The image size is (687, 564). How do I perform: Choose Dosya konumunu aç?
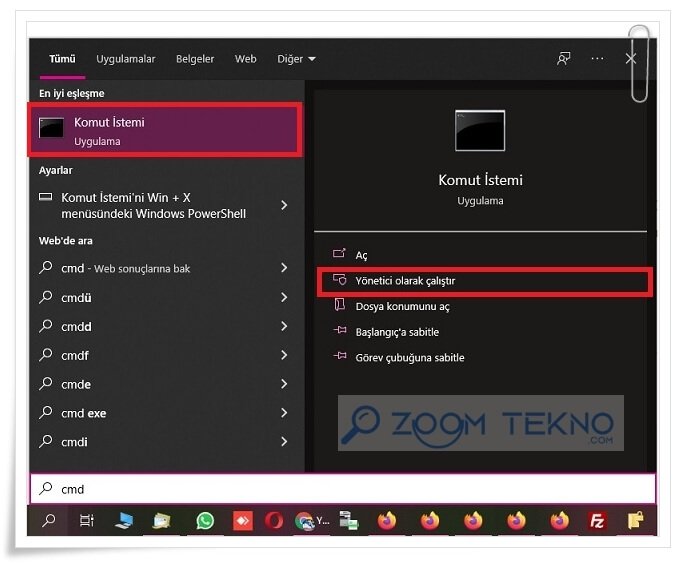(402, 306)
